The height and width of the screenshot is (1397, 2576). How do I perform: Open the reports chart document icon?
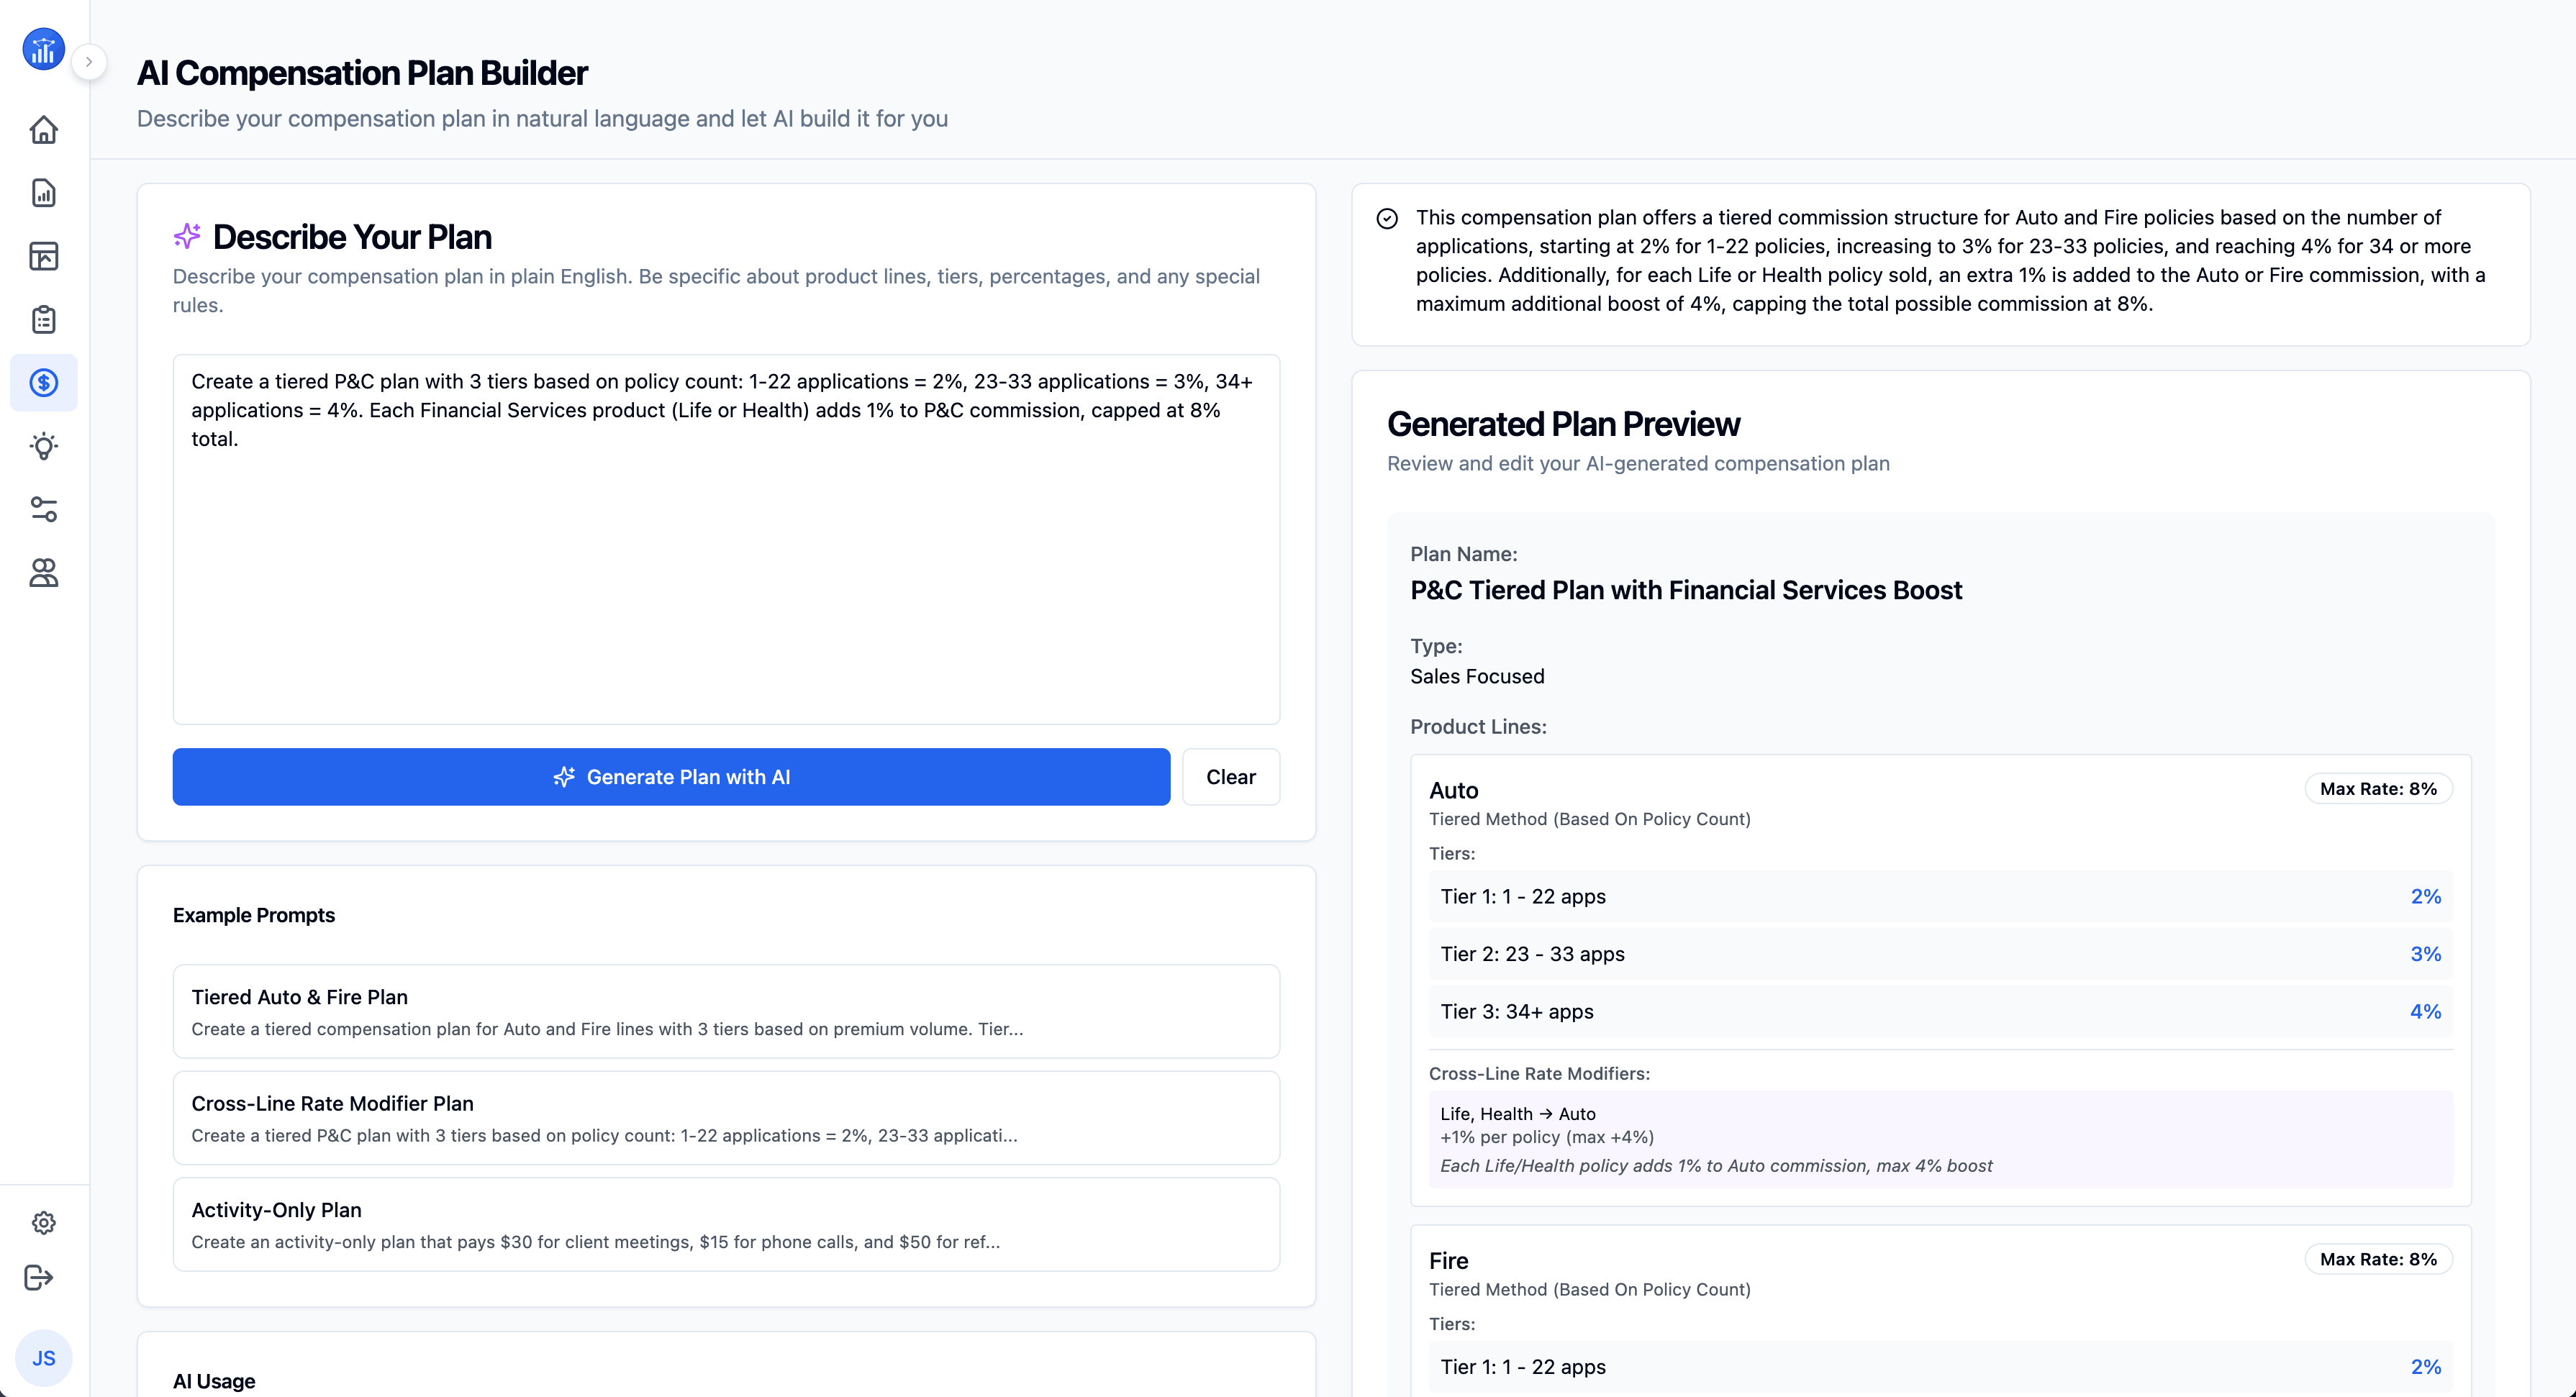tap(43, 193)
